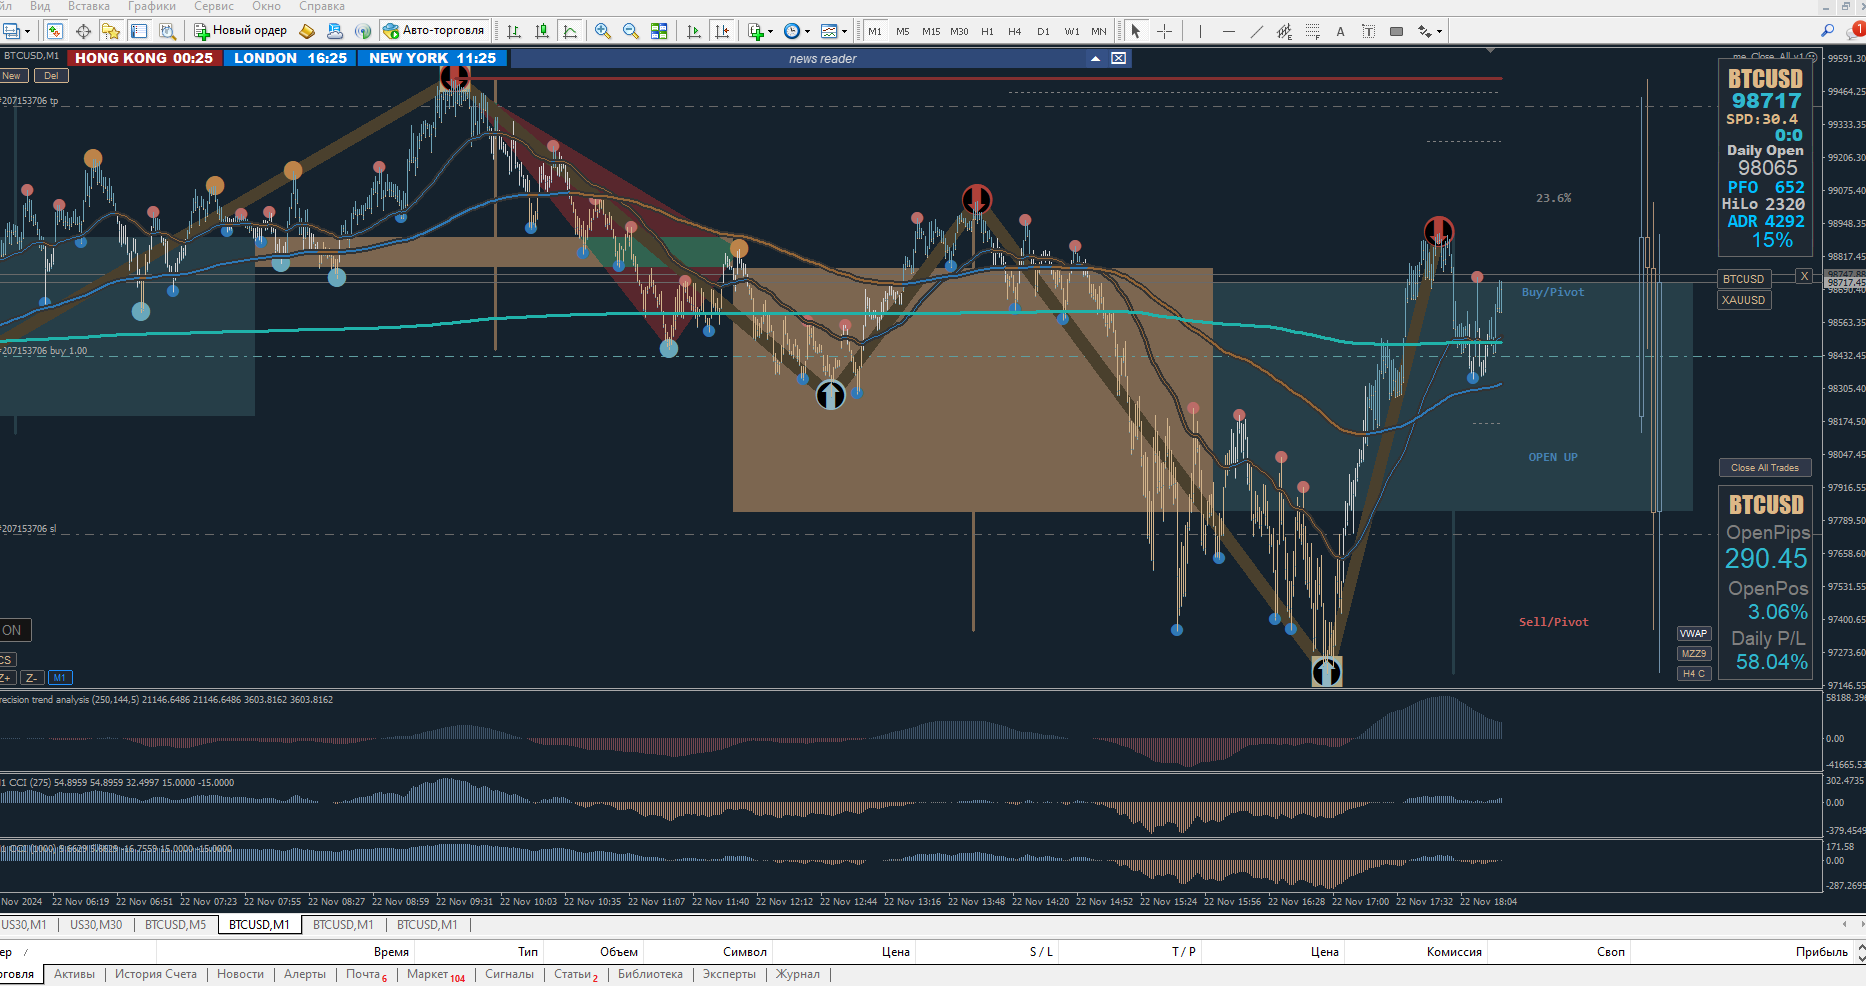This screenshot has height=987, width=1866.
Task: Toggle the ON button on chart
Action: 15,630
